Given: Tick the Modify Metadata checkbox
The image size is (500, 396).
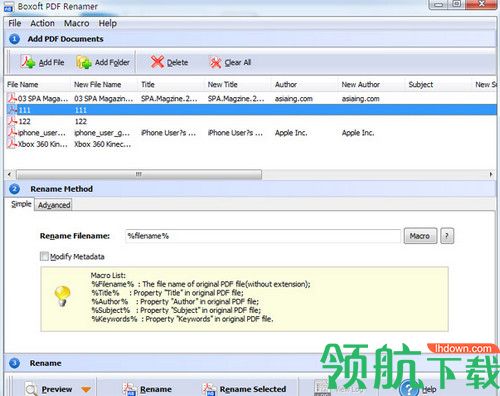Looking at the screenshot, I should (x=44, y=256).
